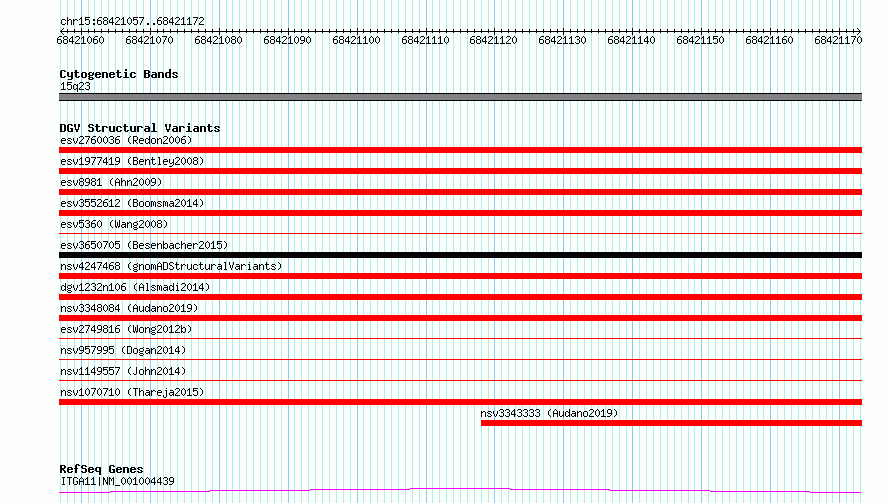890x503 pixels.
Task: Click the short red bar under nsv3343333 (Audano2019)
Action: tap(671, 423)
